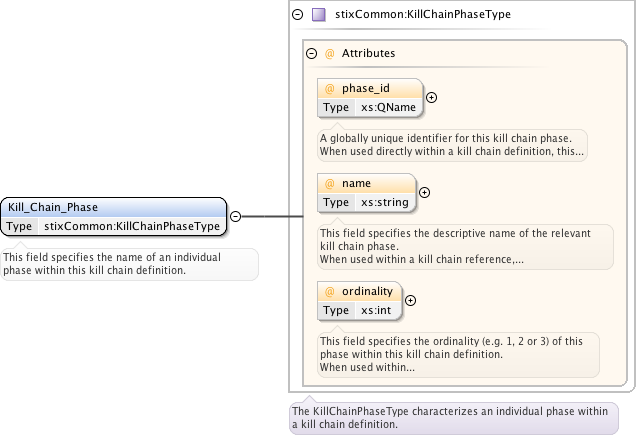Select the phase_id description text
The height and width of the screenshot is (438, 637).
click(452, 145)
